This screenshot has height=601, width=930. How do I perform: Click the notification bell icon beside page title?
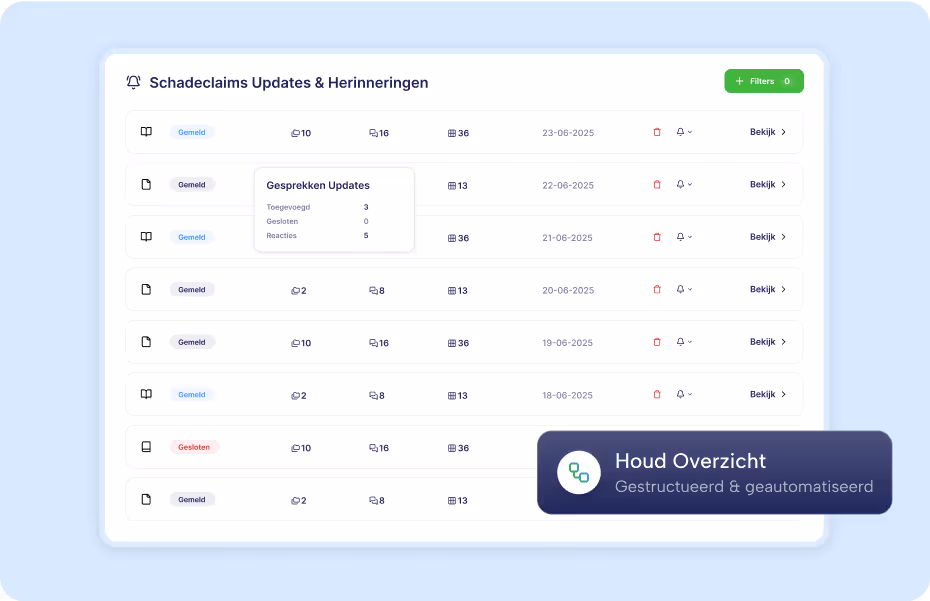coord(133,82)
